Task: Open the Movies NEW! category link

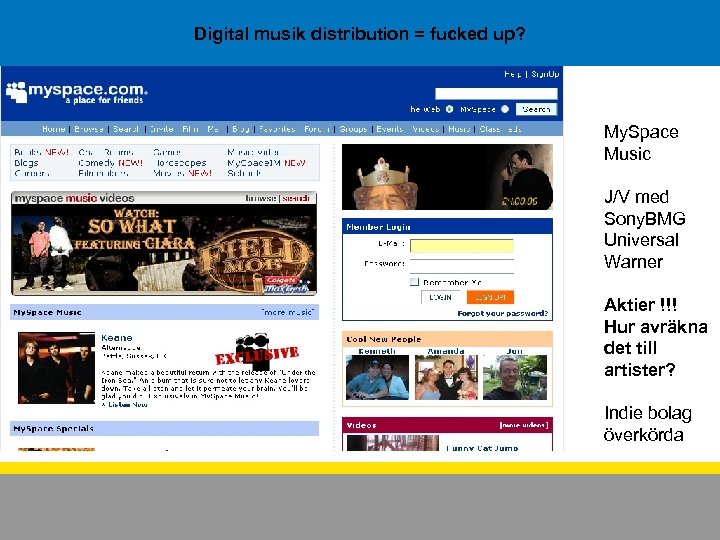Action: [182, 174]
